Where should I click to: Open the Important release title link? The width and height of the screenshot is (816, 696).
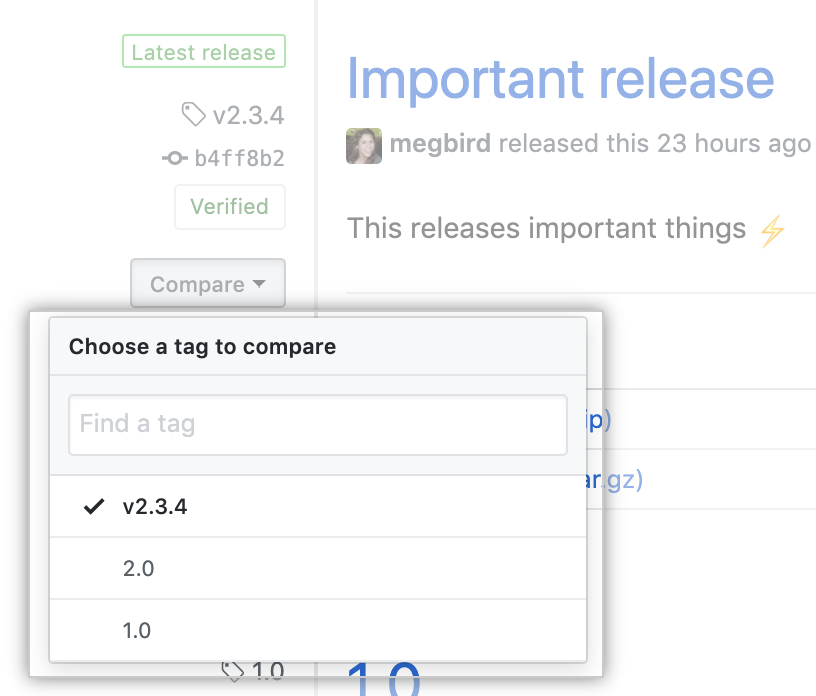pyautogui.click(x=560, y=79)
